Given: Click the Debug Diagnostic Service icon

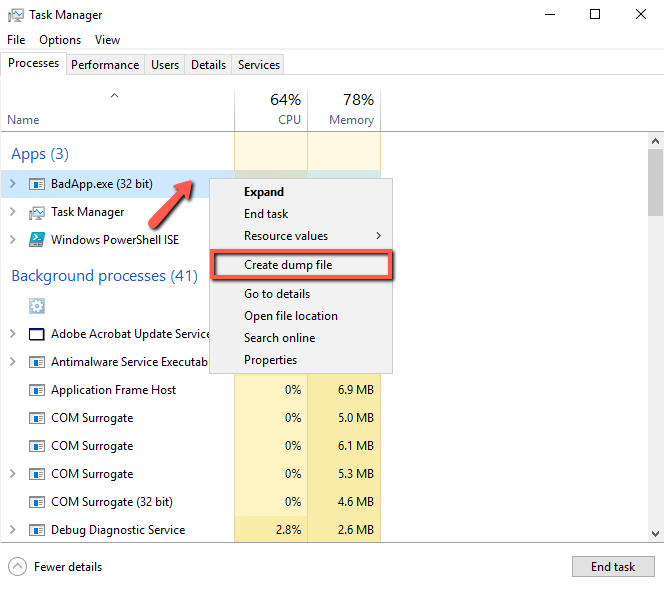Looking at the screenshot, I should point(37,530).
